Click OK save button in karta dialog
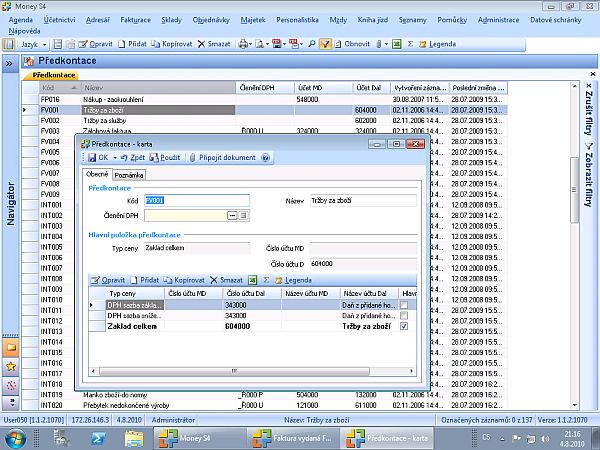 98,157
